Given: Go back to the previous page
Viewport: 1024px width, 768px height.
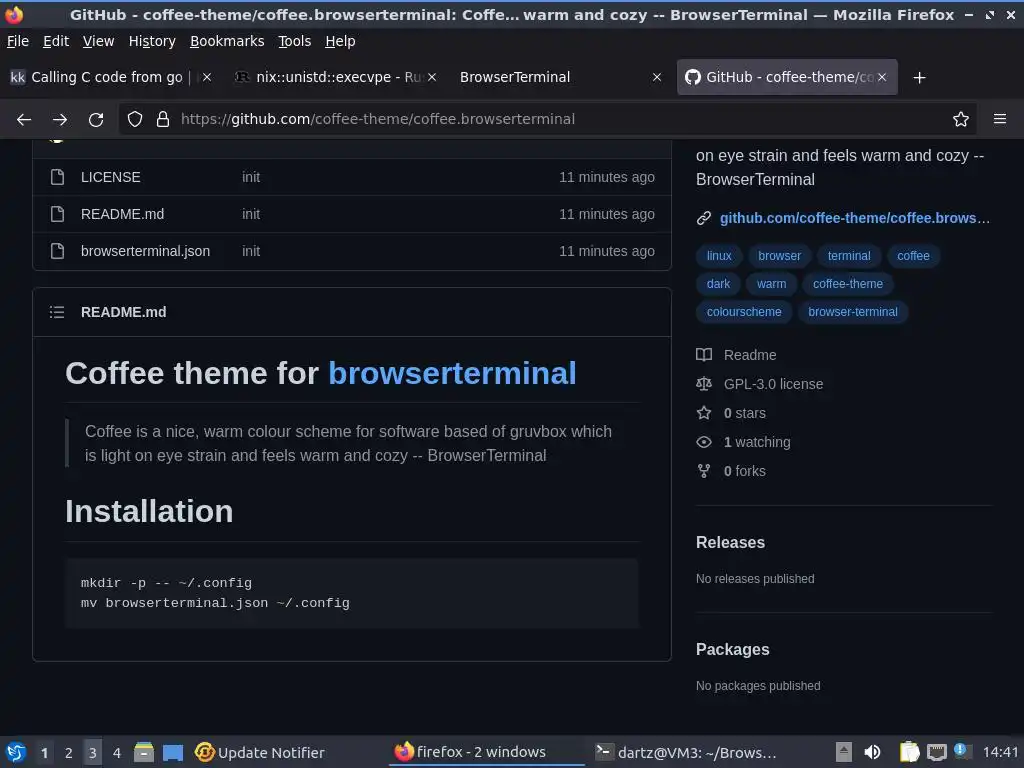Looking at the screenshot, I should (x=24, y=120).
